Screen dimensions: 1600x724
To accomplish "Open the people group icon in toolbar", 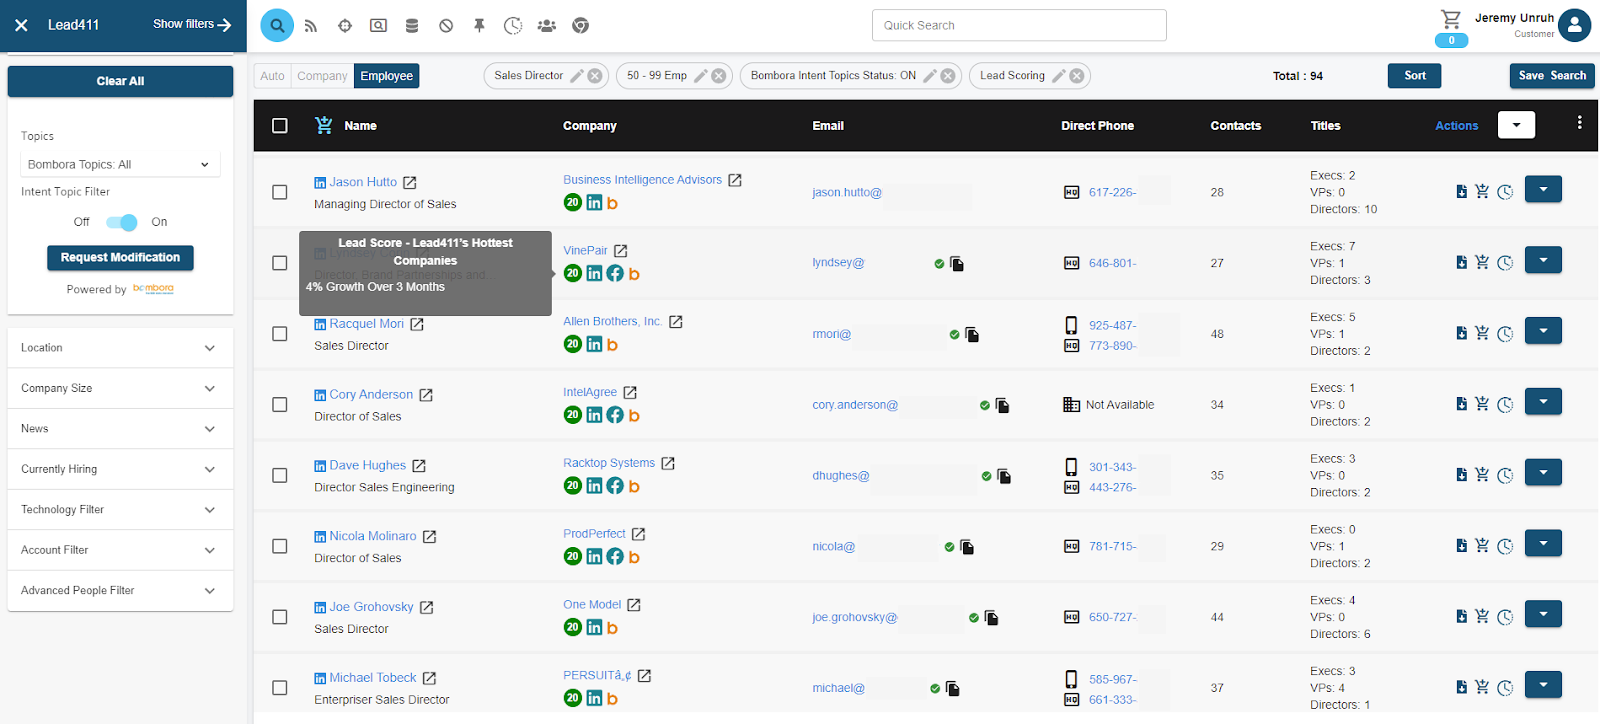I will [546, 26].
